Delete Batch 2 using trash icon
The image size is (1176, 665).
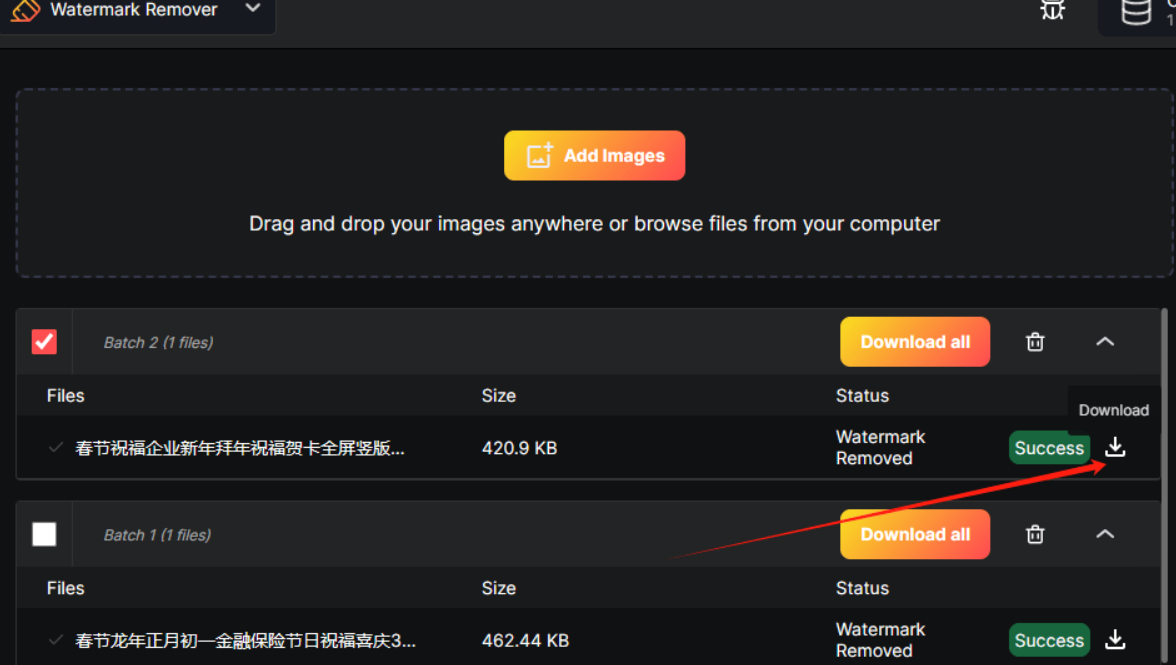pos(1035,342)
